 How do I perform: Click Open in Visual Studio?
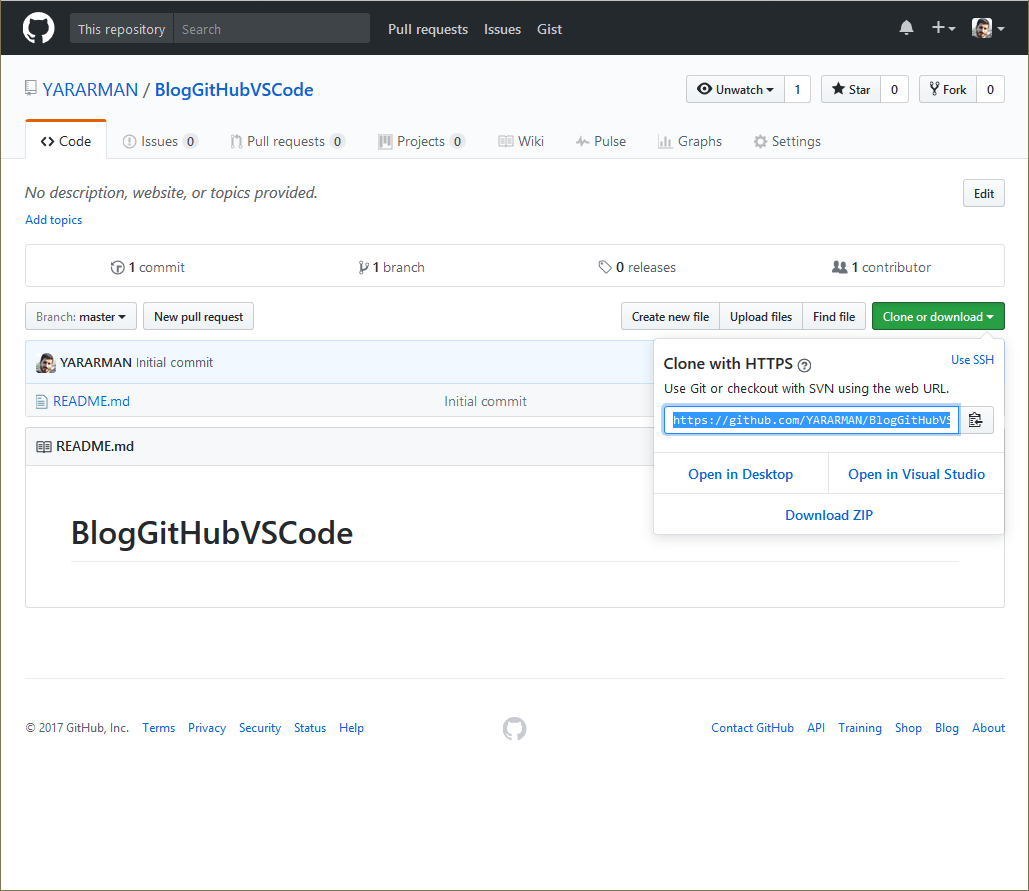click(x=916, y=474)
